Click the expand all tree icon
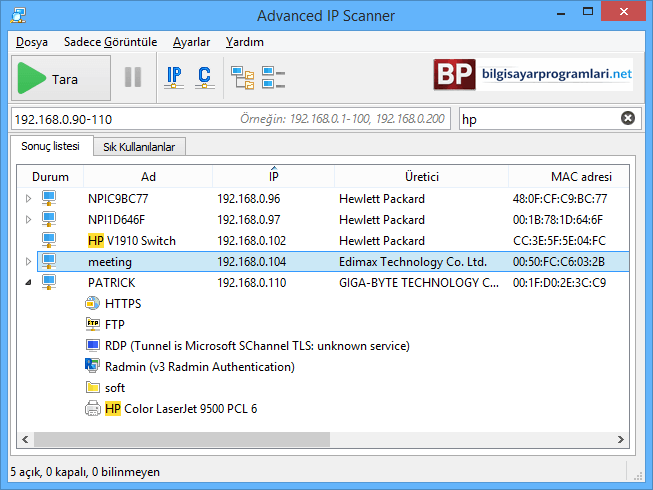Image resolution: width=653 pixels, height=490 pixels. tap(242, 78)
